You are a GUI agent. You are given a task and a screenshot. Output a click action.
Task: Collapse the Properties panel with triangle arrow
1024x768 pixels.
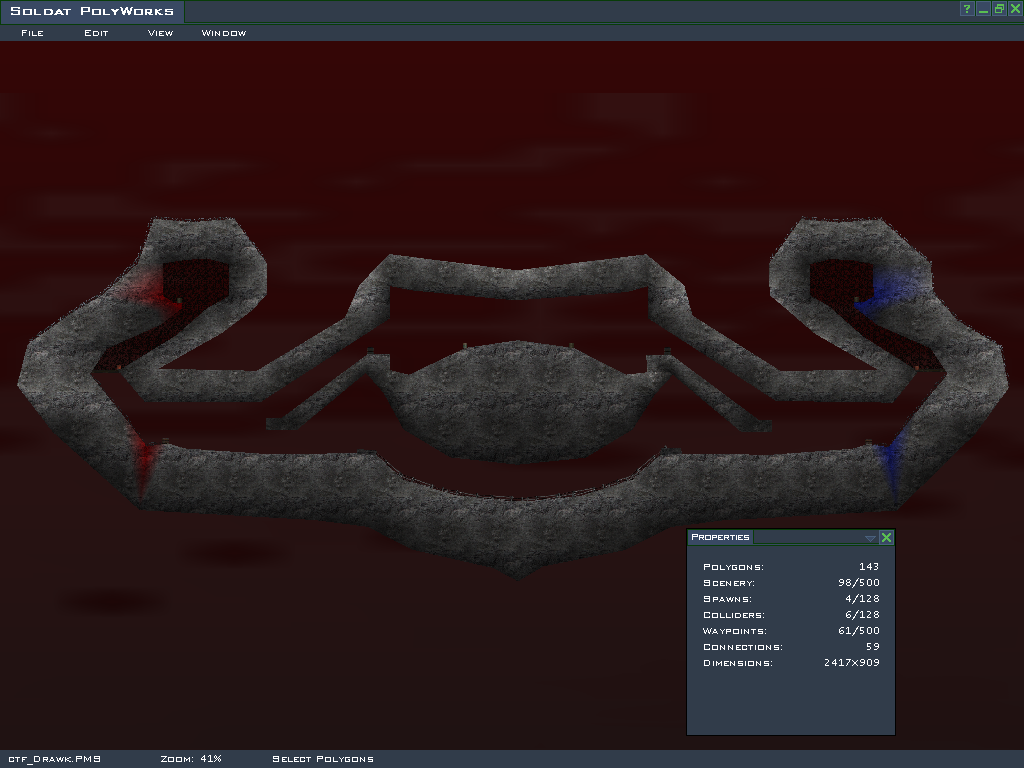(870, 538)
